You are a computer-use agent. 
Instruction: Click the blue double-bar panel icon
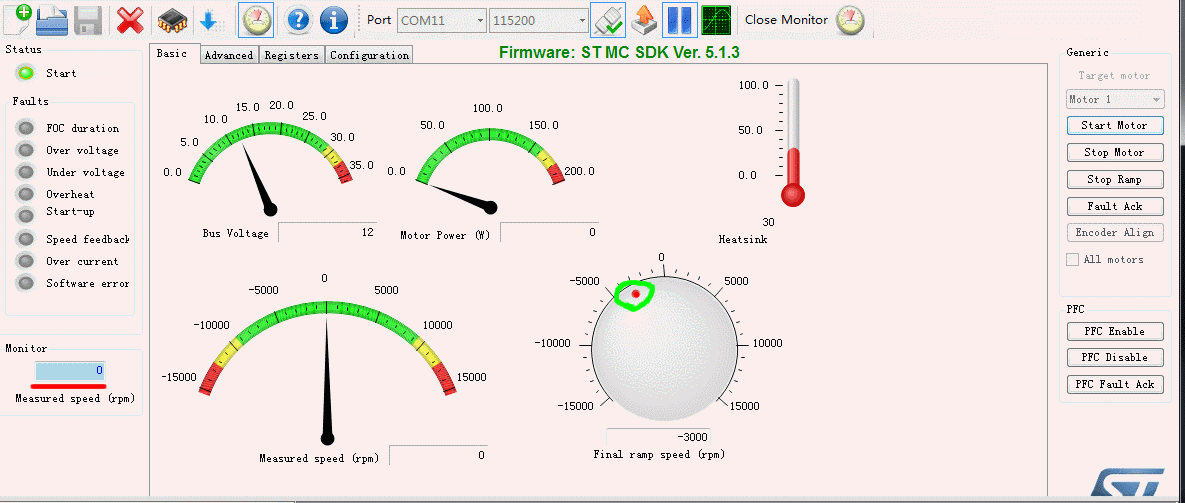click(x=679, y=20)
